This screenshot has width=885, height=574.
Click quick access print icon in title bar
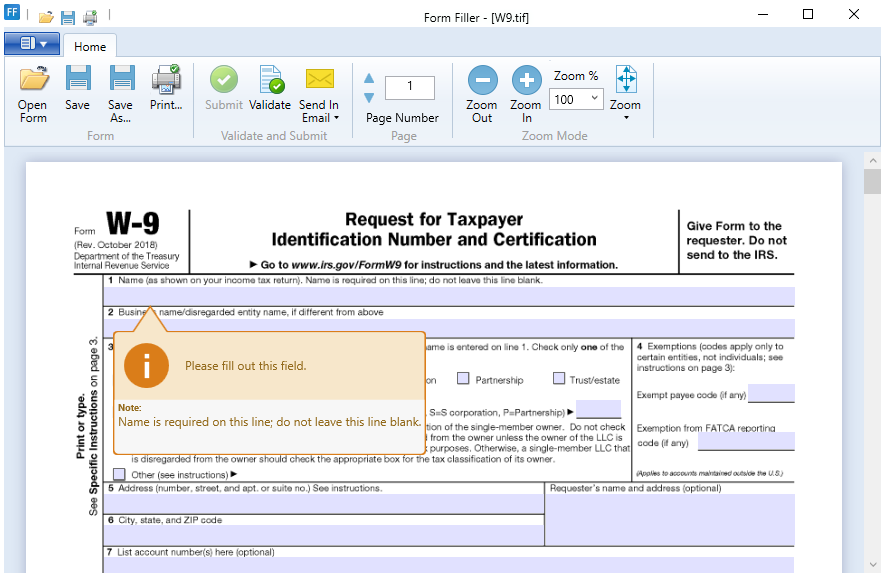(x=90, y=17)
